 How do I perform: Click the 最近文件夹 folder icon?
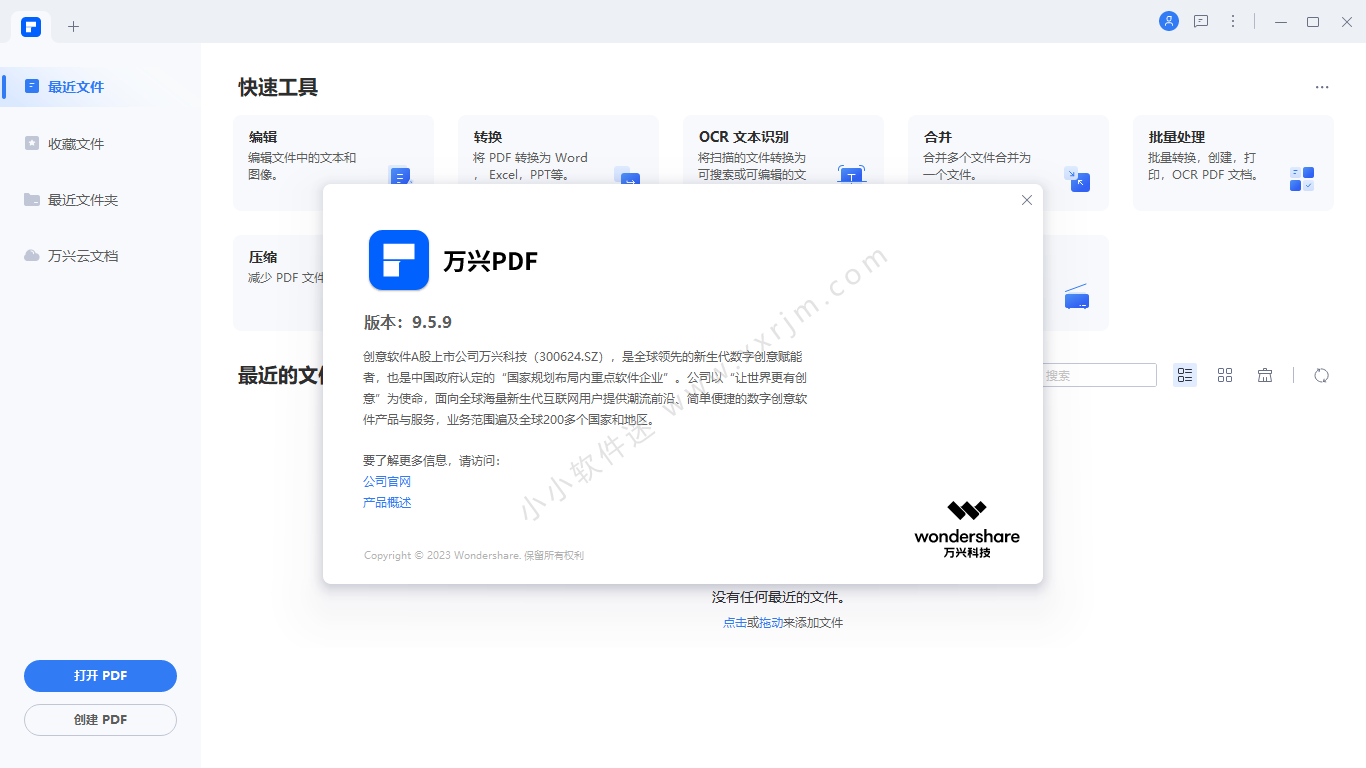32,200
